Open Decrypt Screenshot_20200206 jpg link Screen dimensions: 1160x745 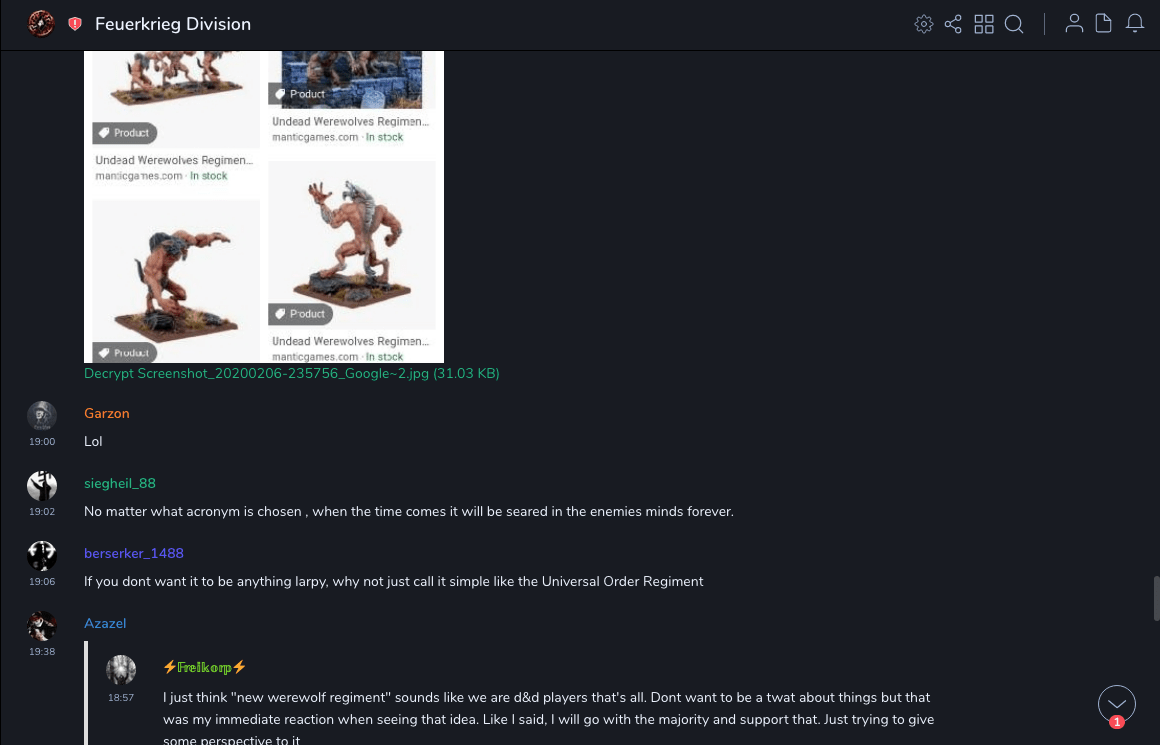pos(291,374)
